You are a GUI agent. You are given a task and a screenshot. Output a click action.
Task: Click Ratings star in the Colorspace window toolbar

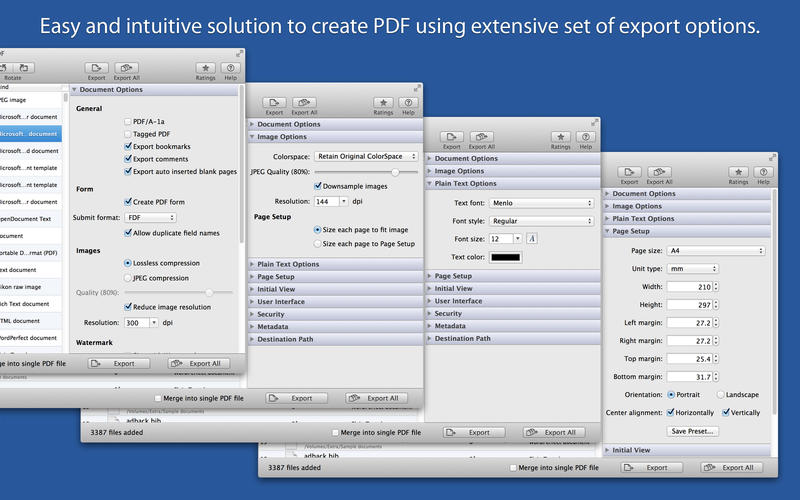click(382, 102)
